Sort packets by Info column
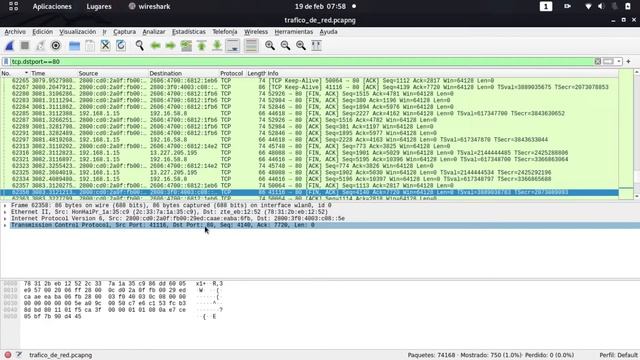The height and width of the screenshot is (360, 640). click(x=442, y=73)
